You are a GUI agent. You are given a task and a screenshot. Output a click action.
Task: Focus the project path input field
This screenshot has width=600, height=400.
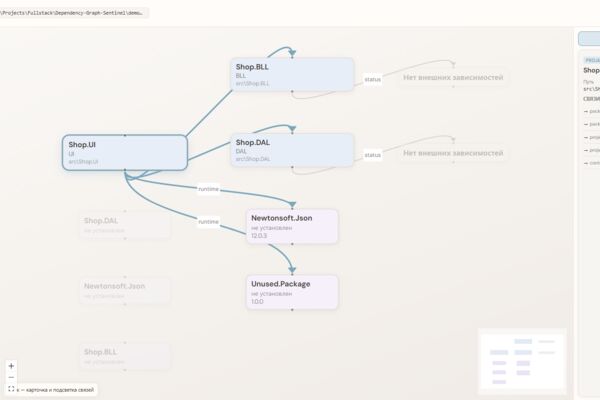point(73,13)
